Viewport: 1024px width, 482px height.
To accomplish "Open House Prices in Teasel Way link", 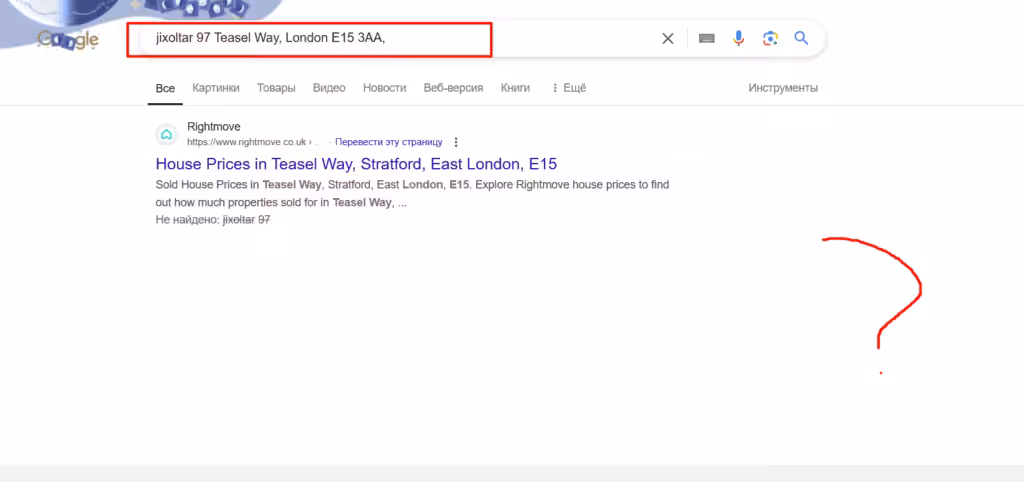I will pyautogui.click(x=356, y=163).
